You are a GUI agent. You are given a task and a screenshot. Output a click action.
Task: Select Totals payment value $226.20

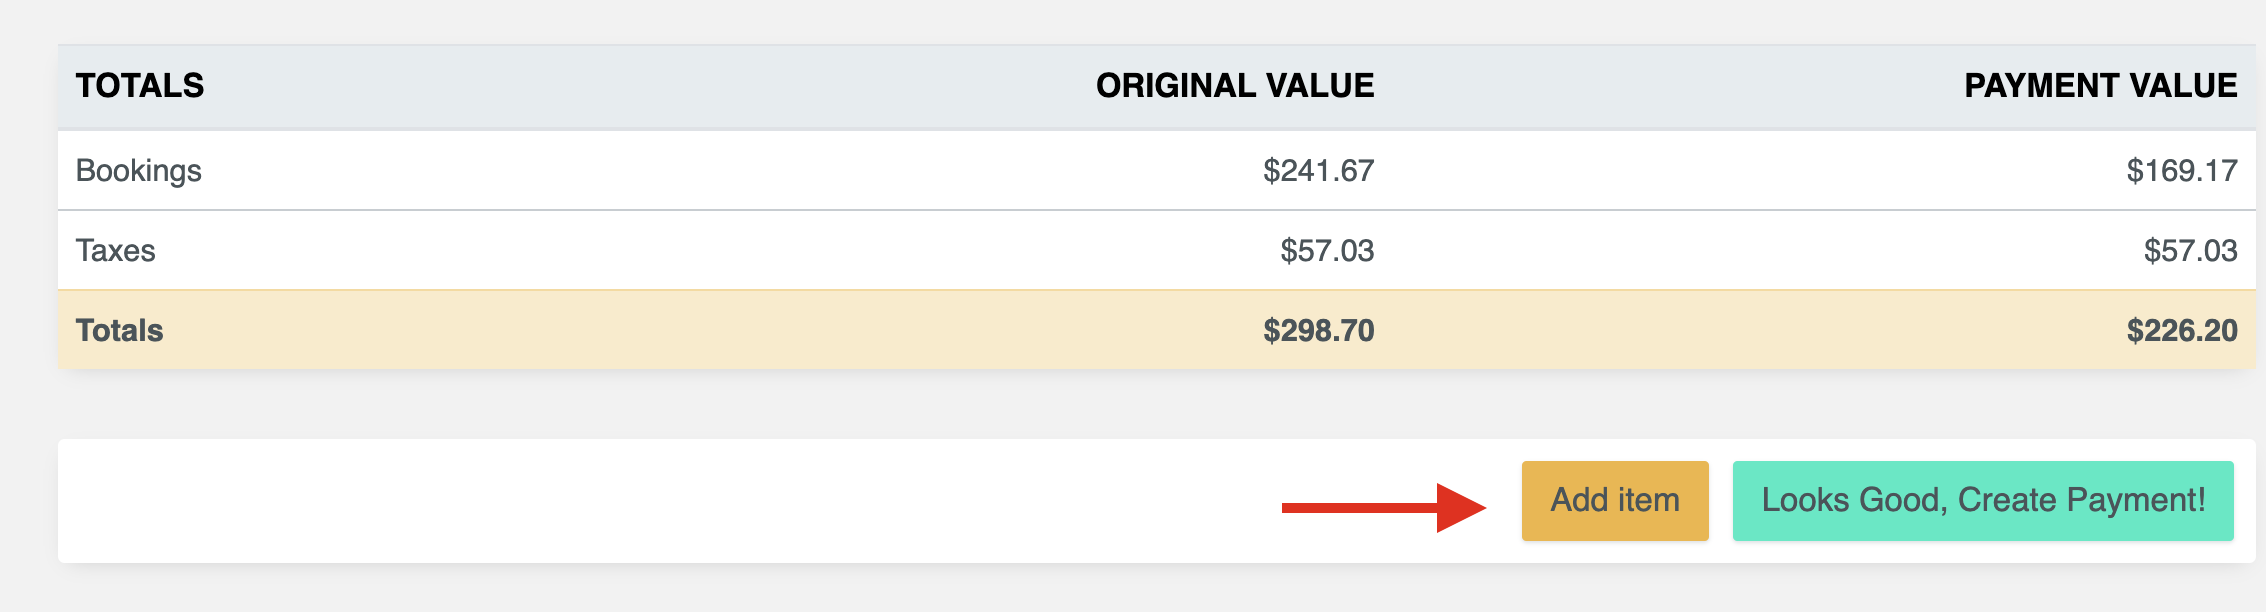tap(2182, 330)
